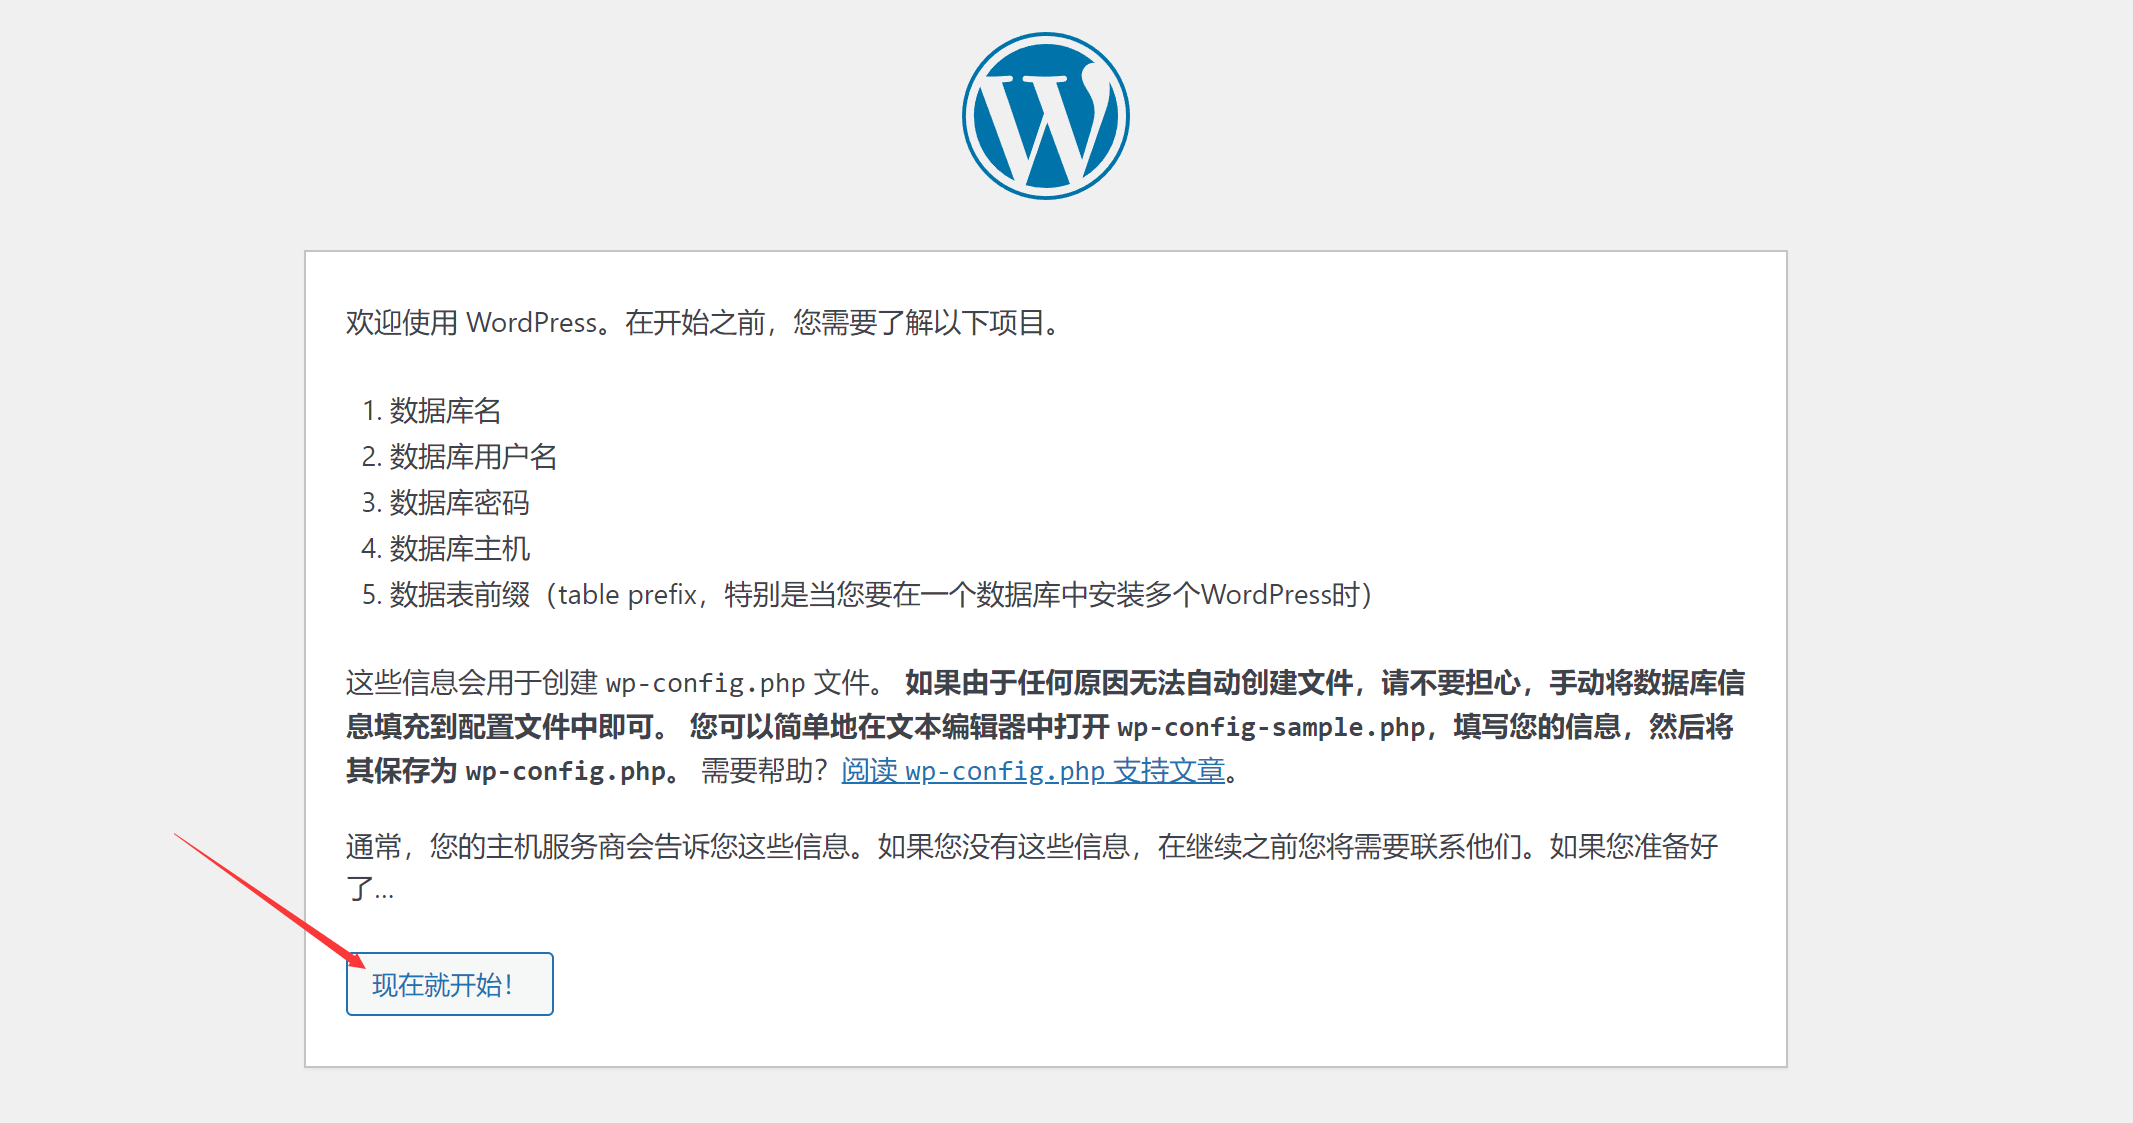Click the trailing 了… text line

[x=370, y=889]
